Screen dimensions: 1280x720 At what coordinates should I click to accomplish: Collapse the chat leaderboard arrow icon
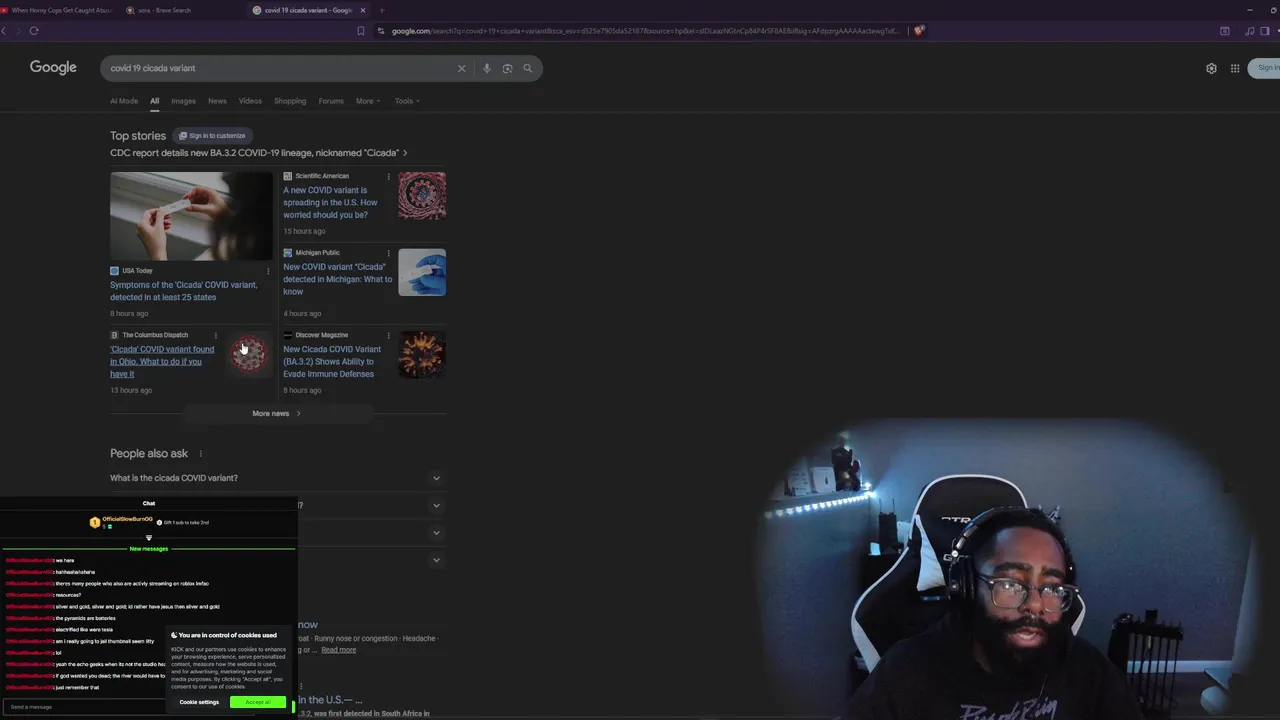pyautogui.click(x=149, y=538)
